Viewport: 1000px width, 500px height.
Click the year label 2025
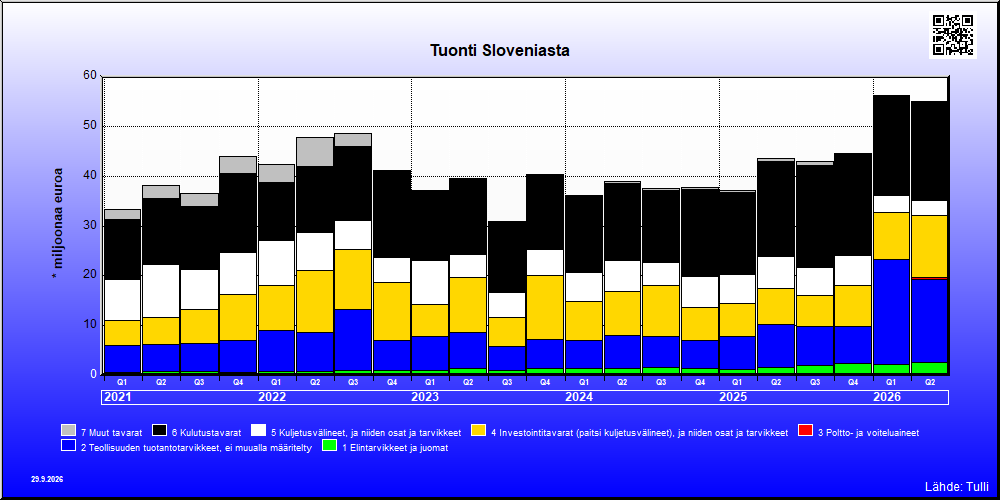(733, 397)
